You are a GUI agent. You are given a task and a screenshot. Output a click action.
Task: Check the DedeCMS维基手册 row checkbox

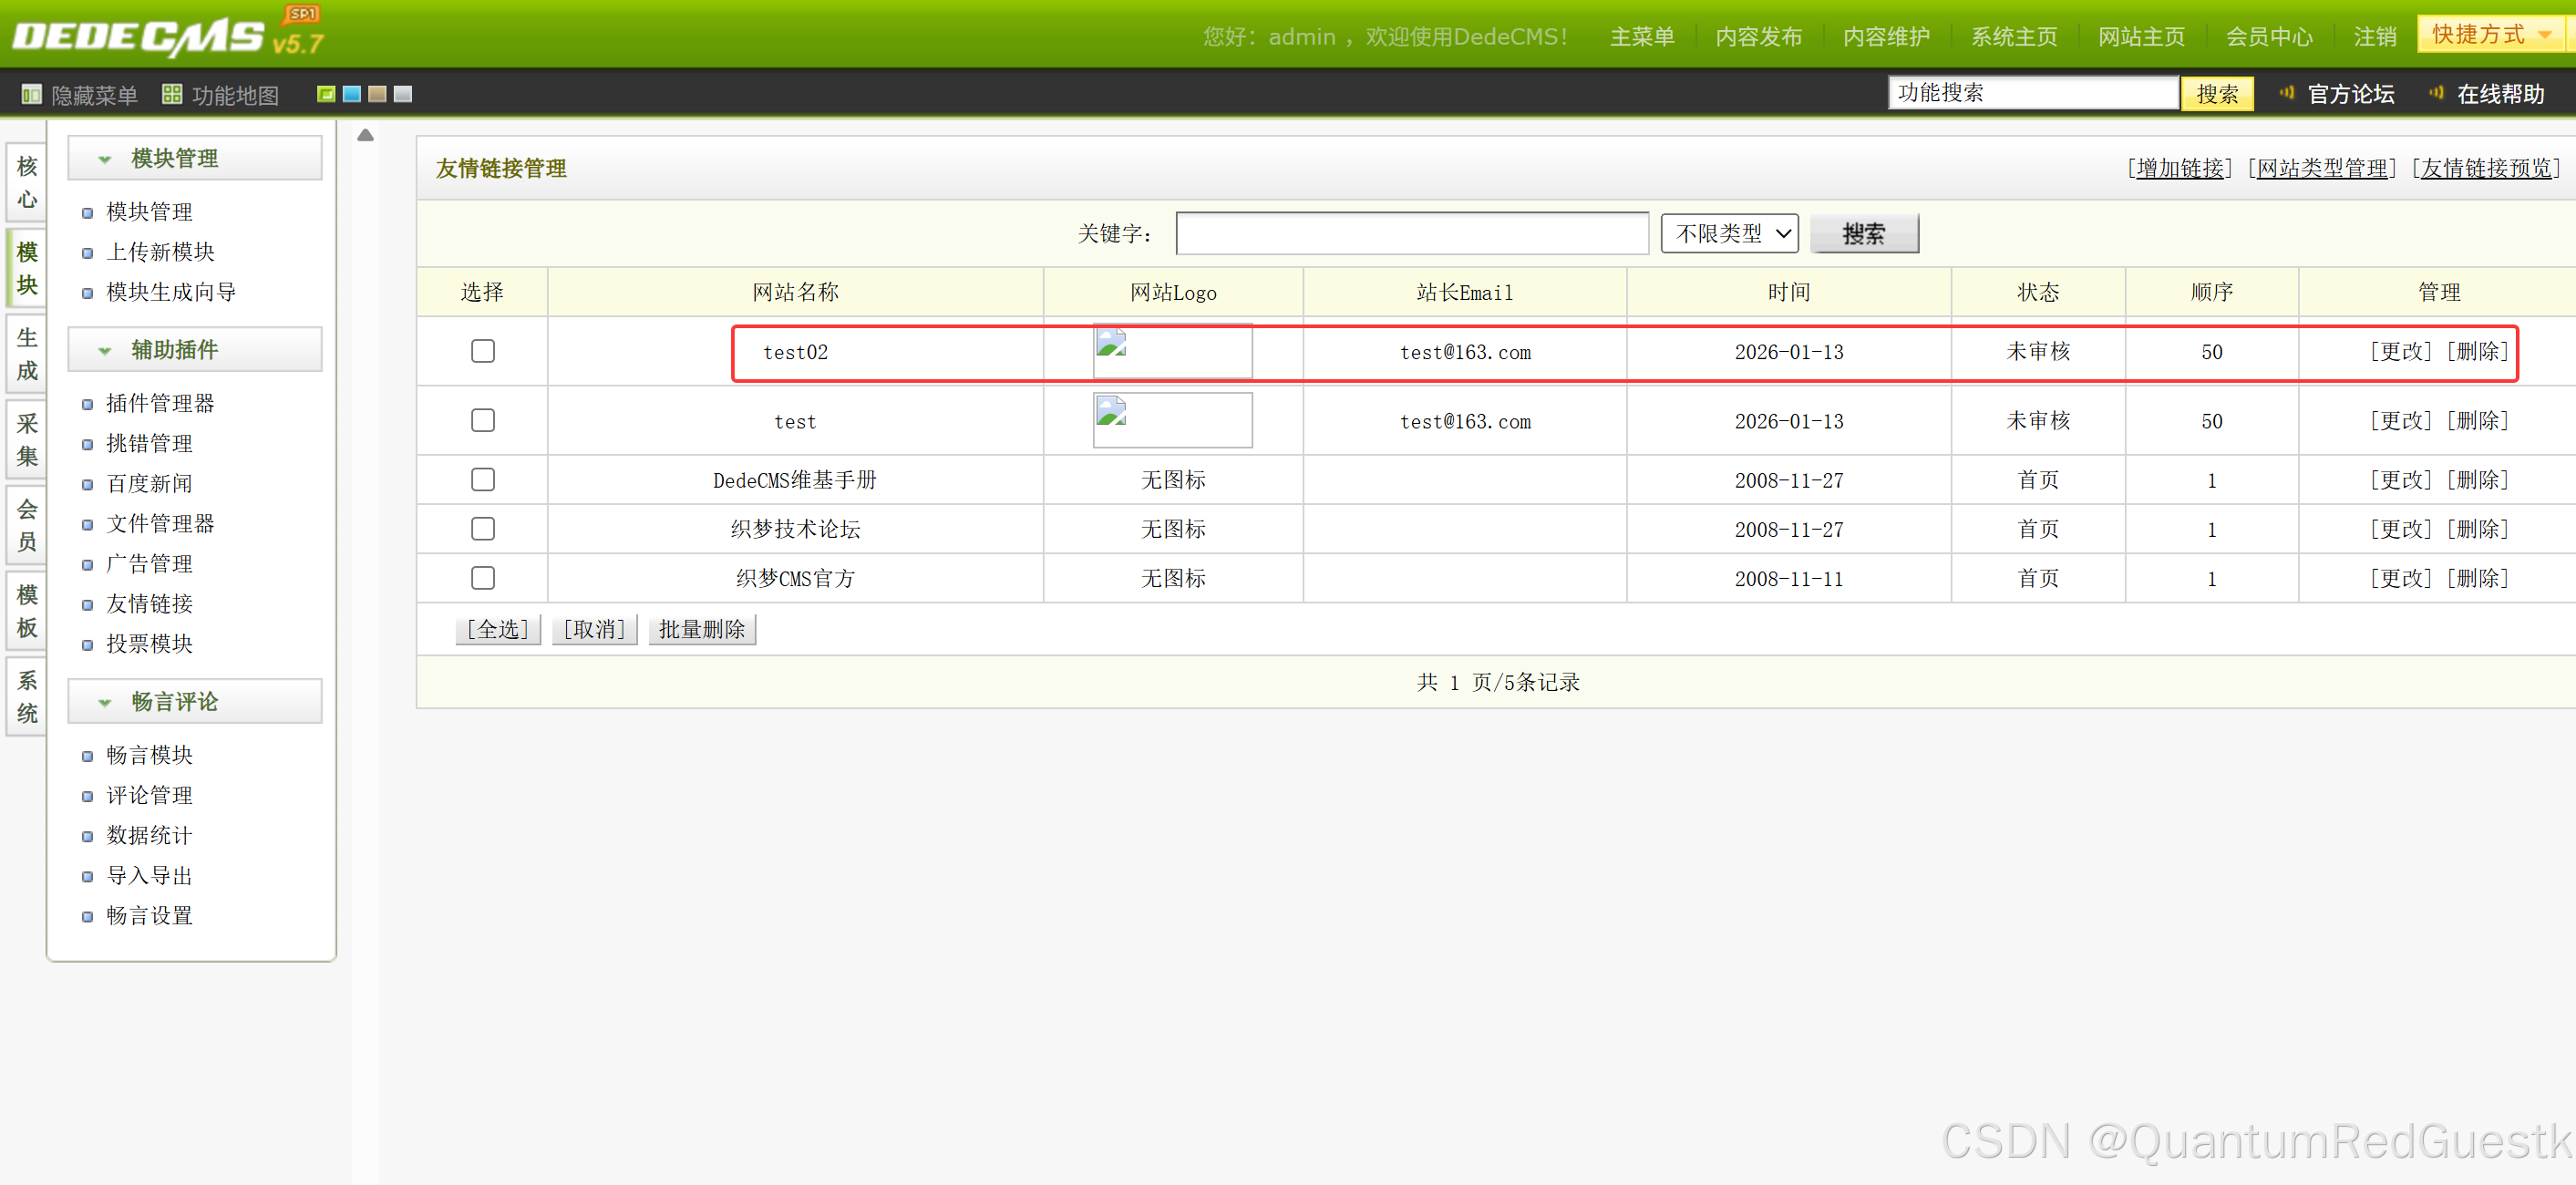pos(482,480)
